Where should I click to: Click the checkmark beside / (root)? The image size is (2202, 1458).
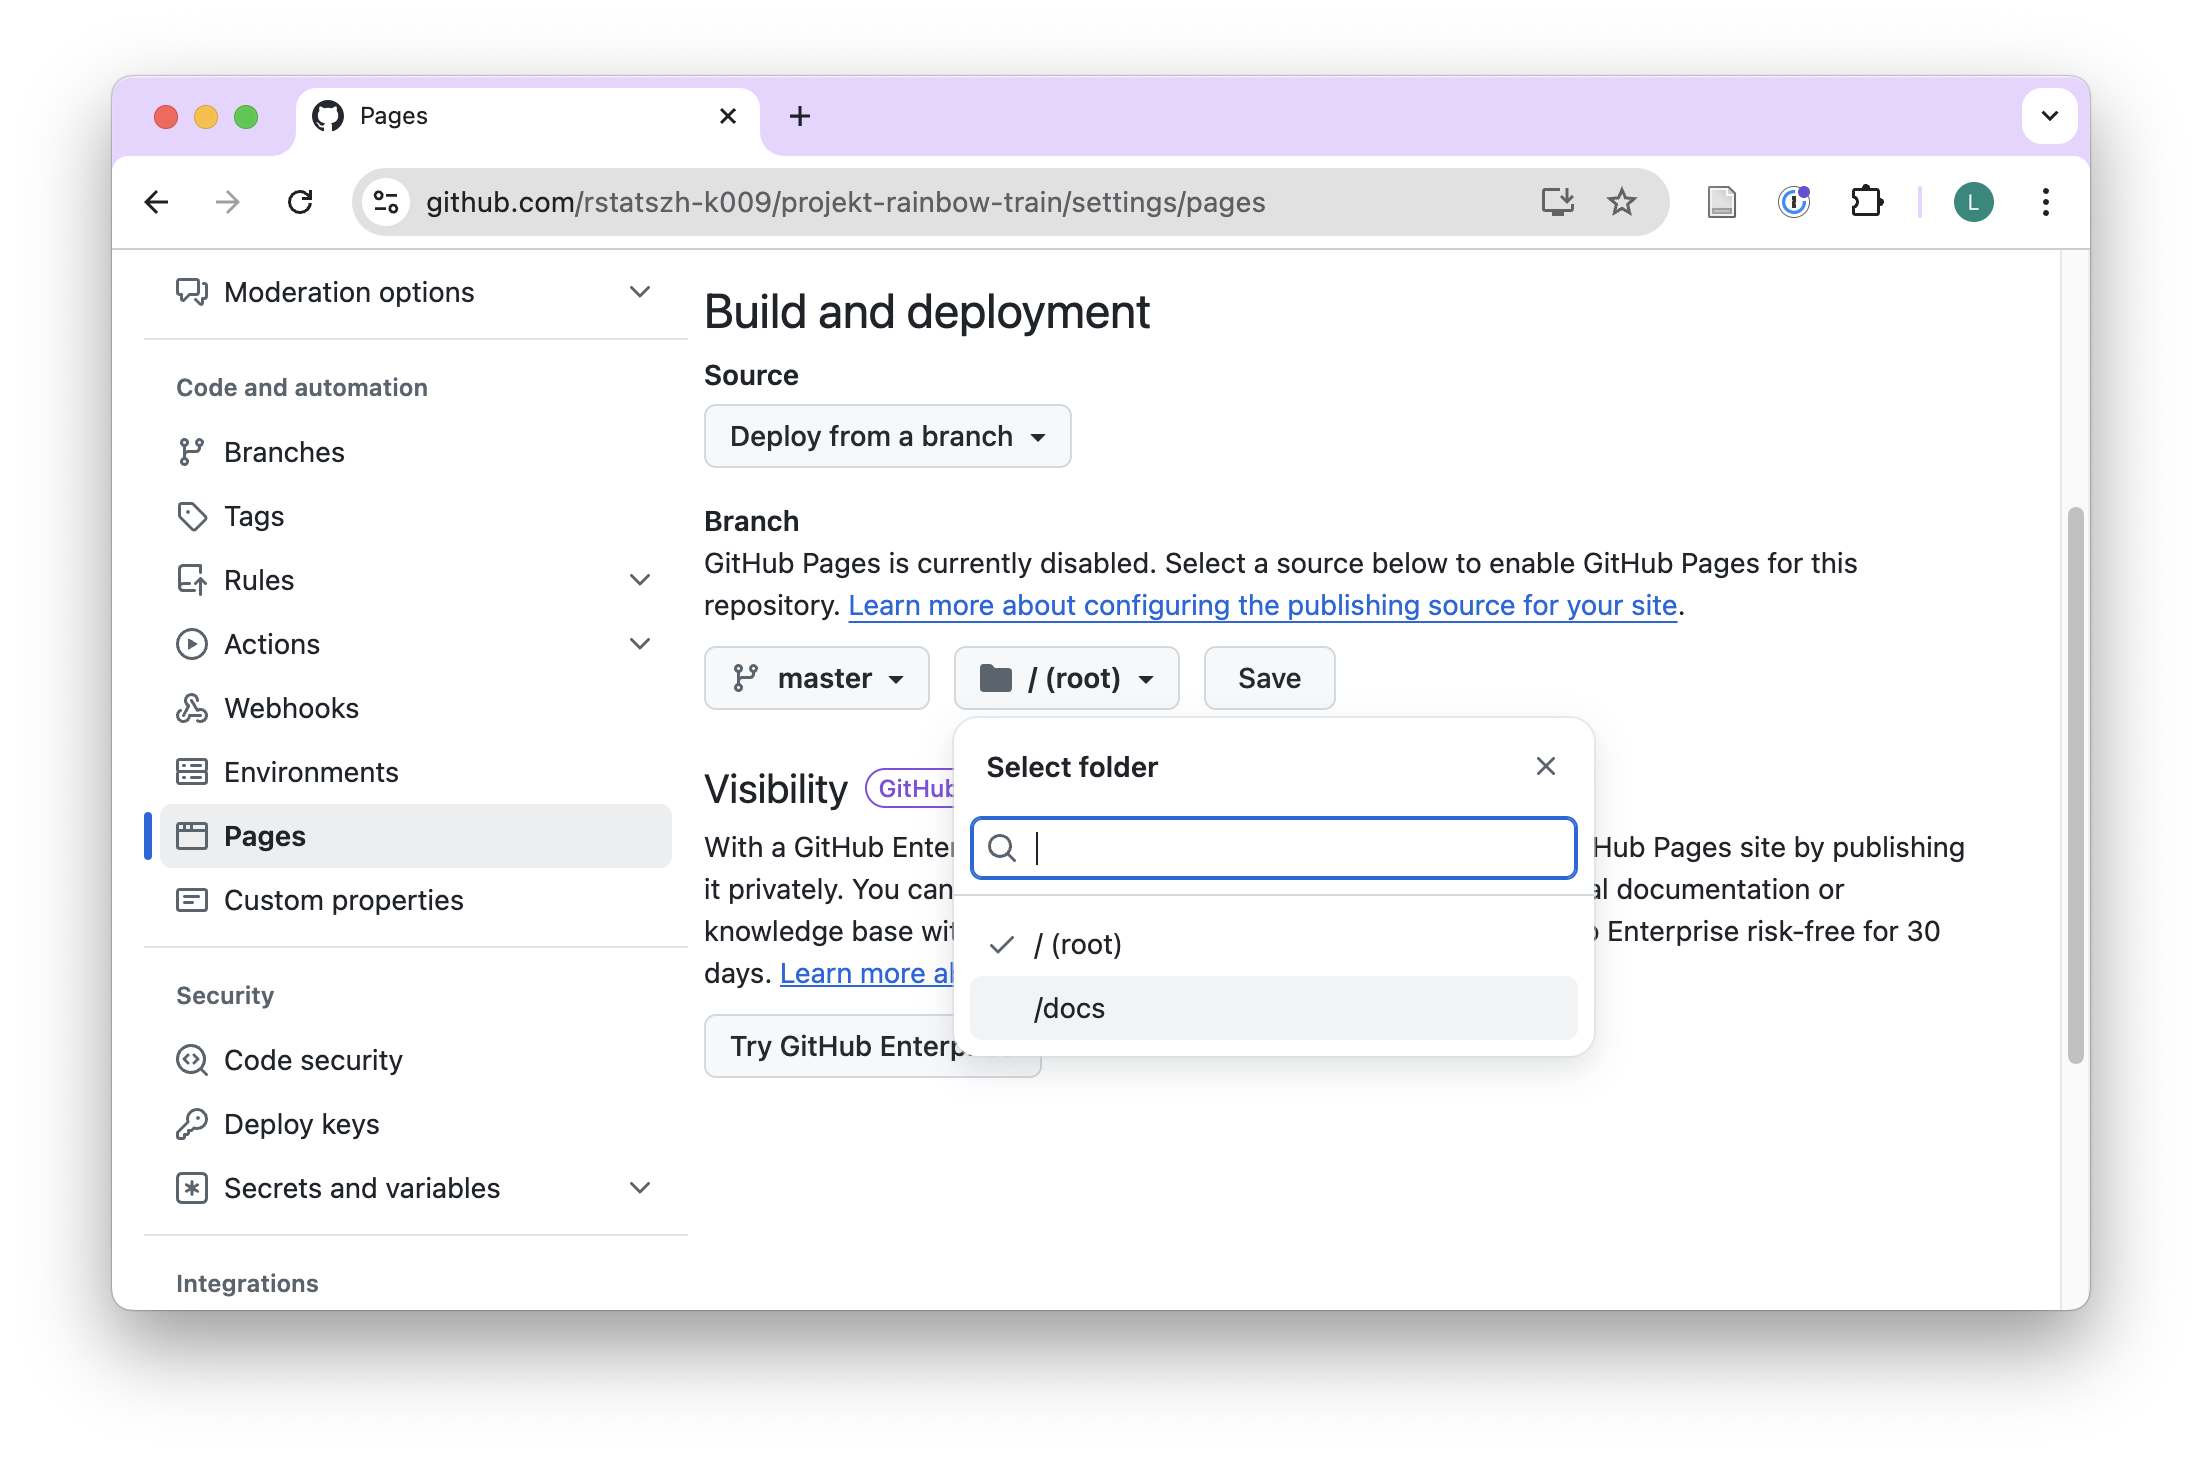pos(1002,944)
